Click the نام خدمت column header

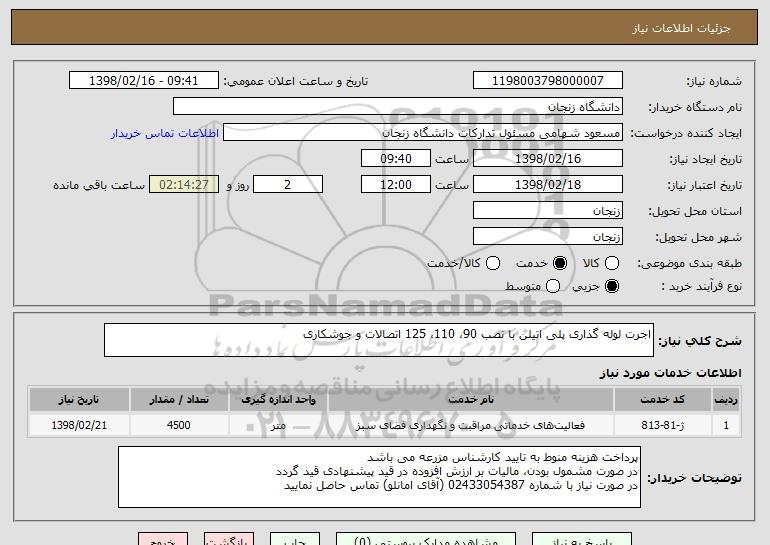pos(470,400)
